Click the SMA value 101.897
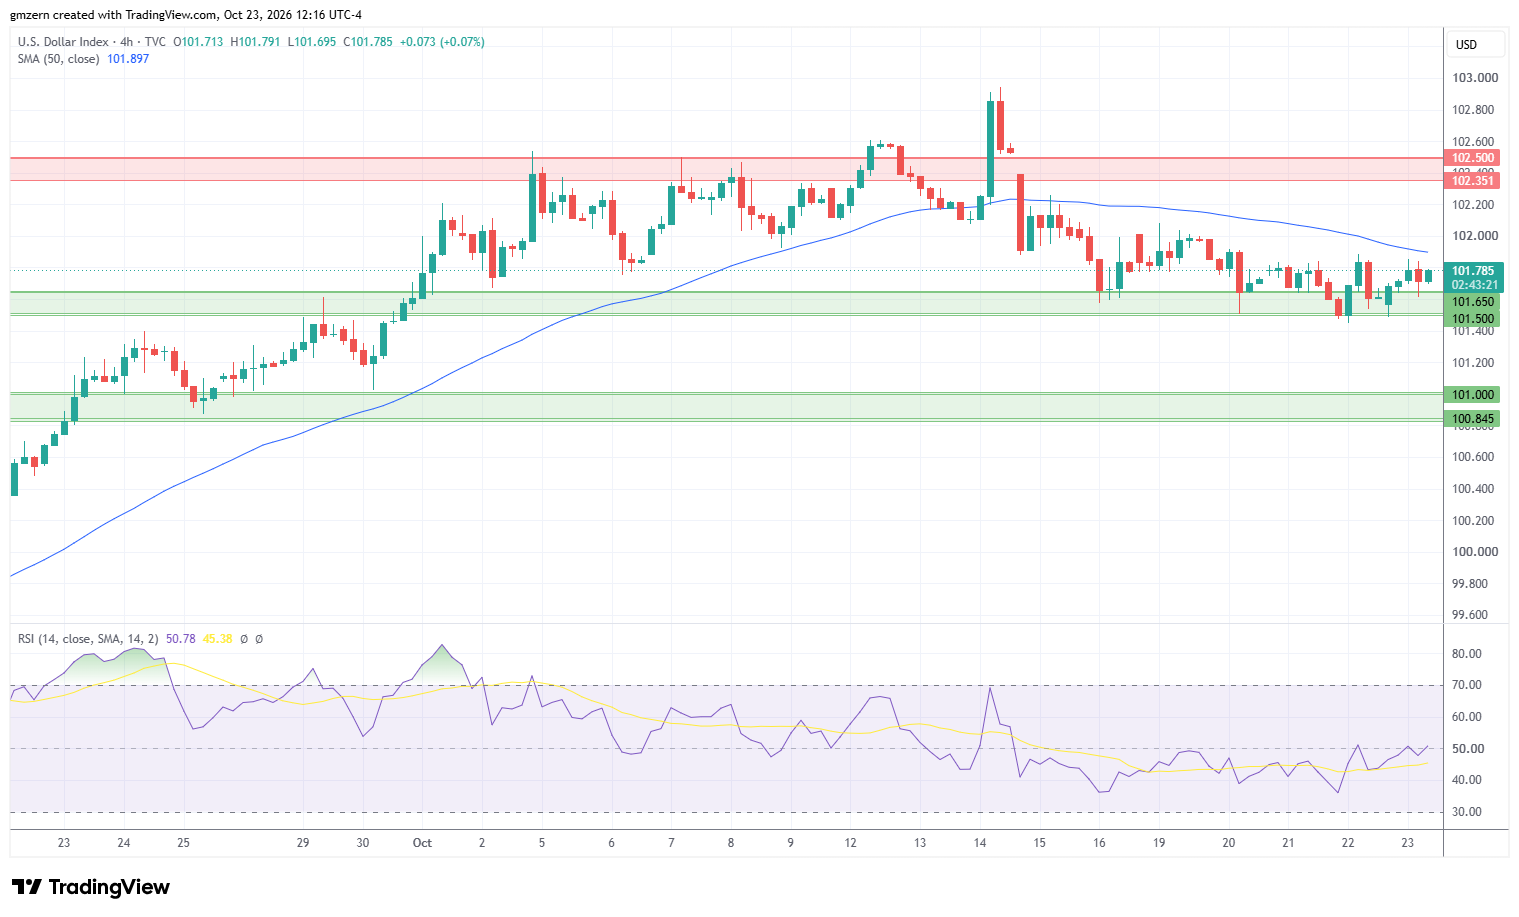The width and height of the screenshot is (1519, 917). 128,59
